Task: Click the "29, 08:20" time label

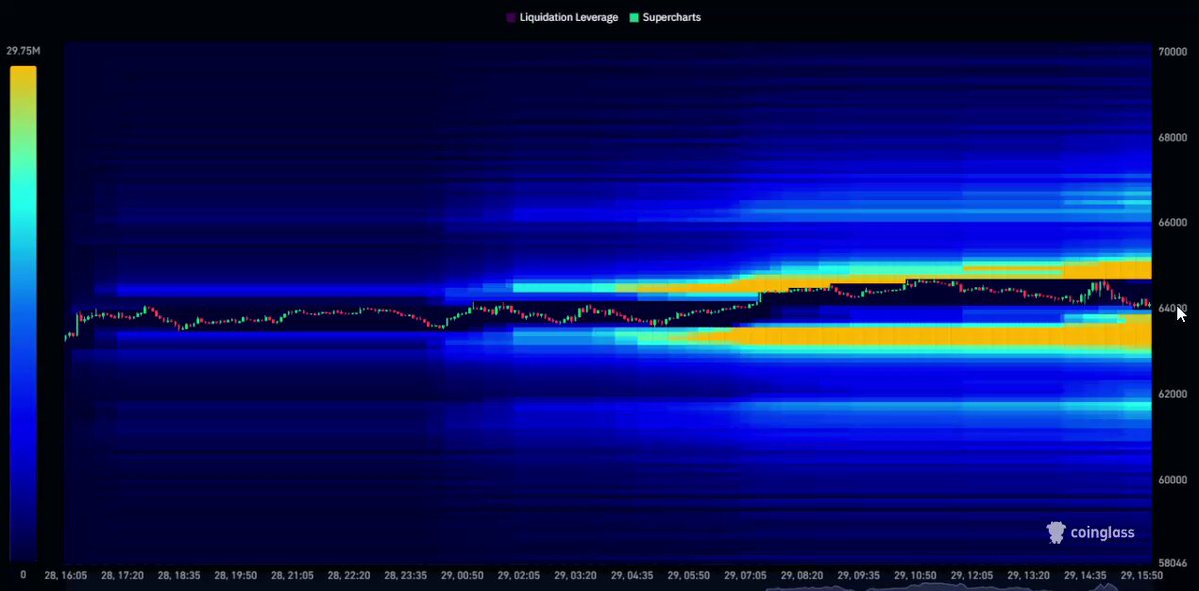Action: [802, 575]
